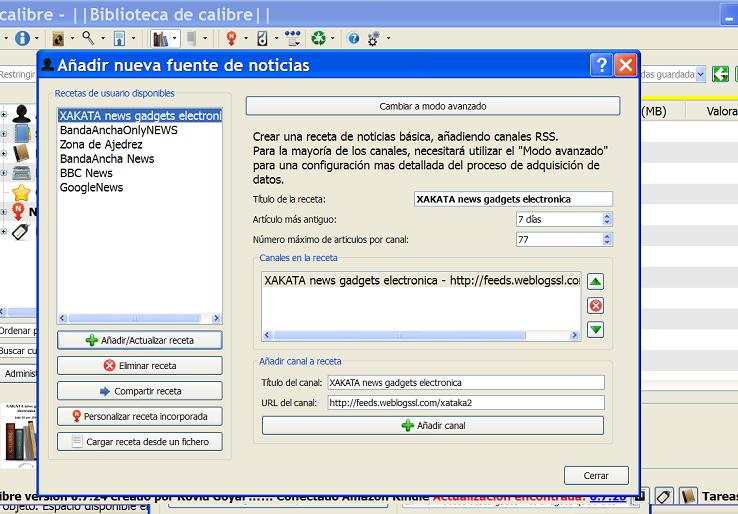Image resolution: width=738 pixels, height=514 pixels.
Task: Select the Zona de Ajedrez recipe
Action: 101,145
